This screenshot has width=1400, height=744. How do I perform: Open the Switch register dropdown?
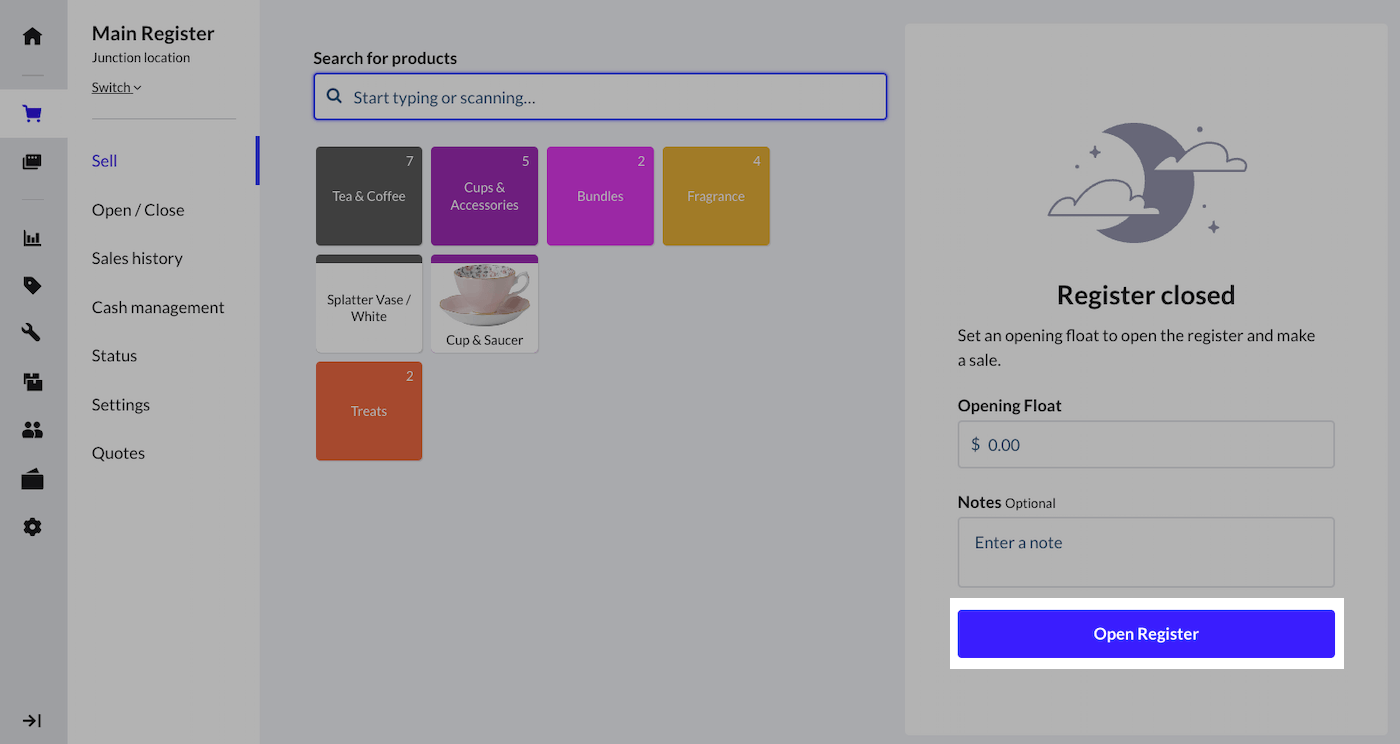116,87
